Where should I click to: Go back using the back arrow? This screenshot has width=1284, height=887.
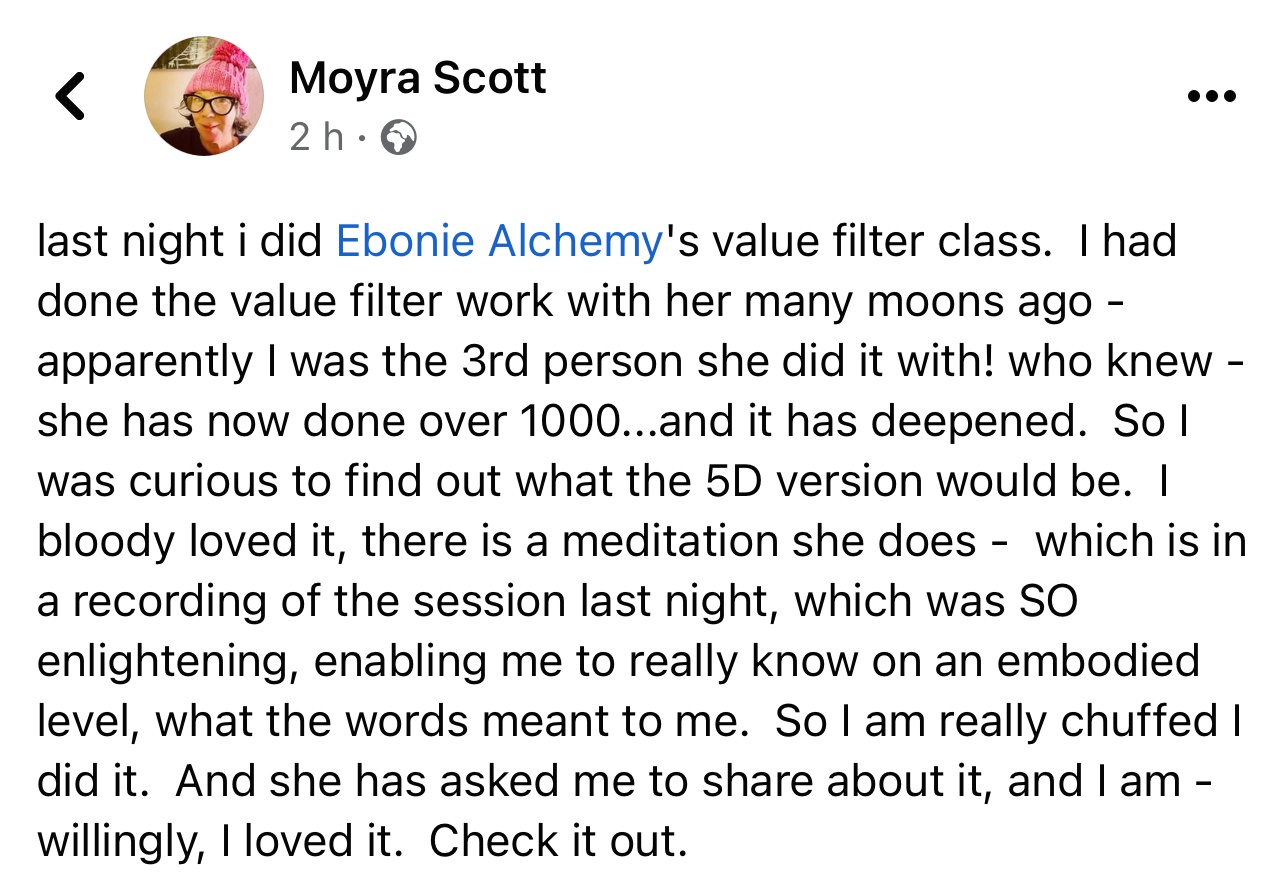pyautogui.click(x=70, y=97)
